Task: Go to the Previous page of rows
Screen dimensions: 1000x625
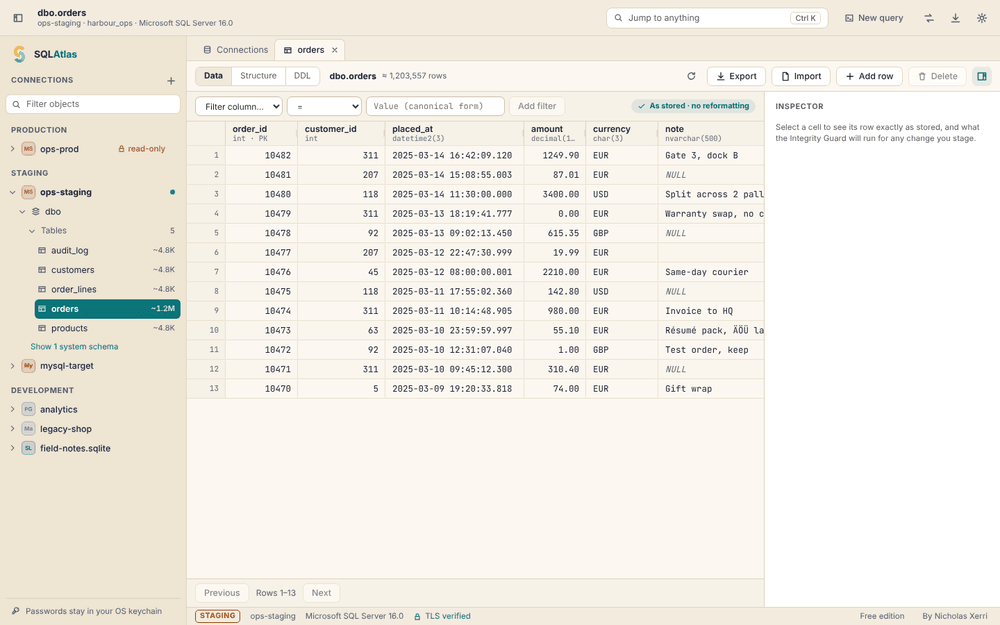Action: coord(222,592)
